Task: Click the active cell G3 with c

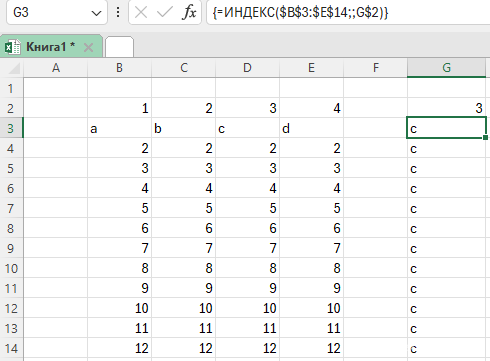Action: 446,128
